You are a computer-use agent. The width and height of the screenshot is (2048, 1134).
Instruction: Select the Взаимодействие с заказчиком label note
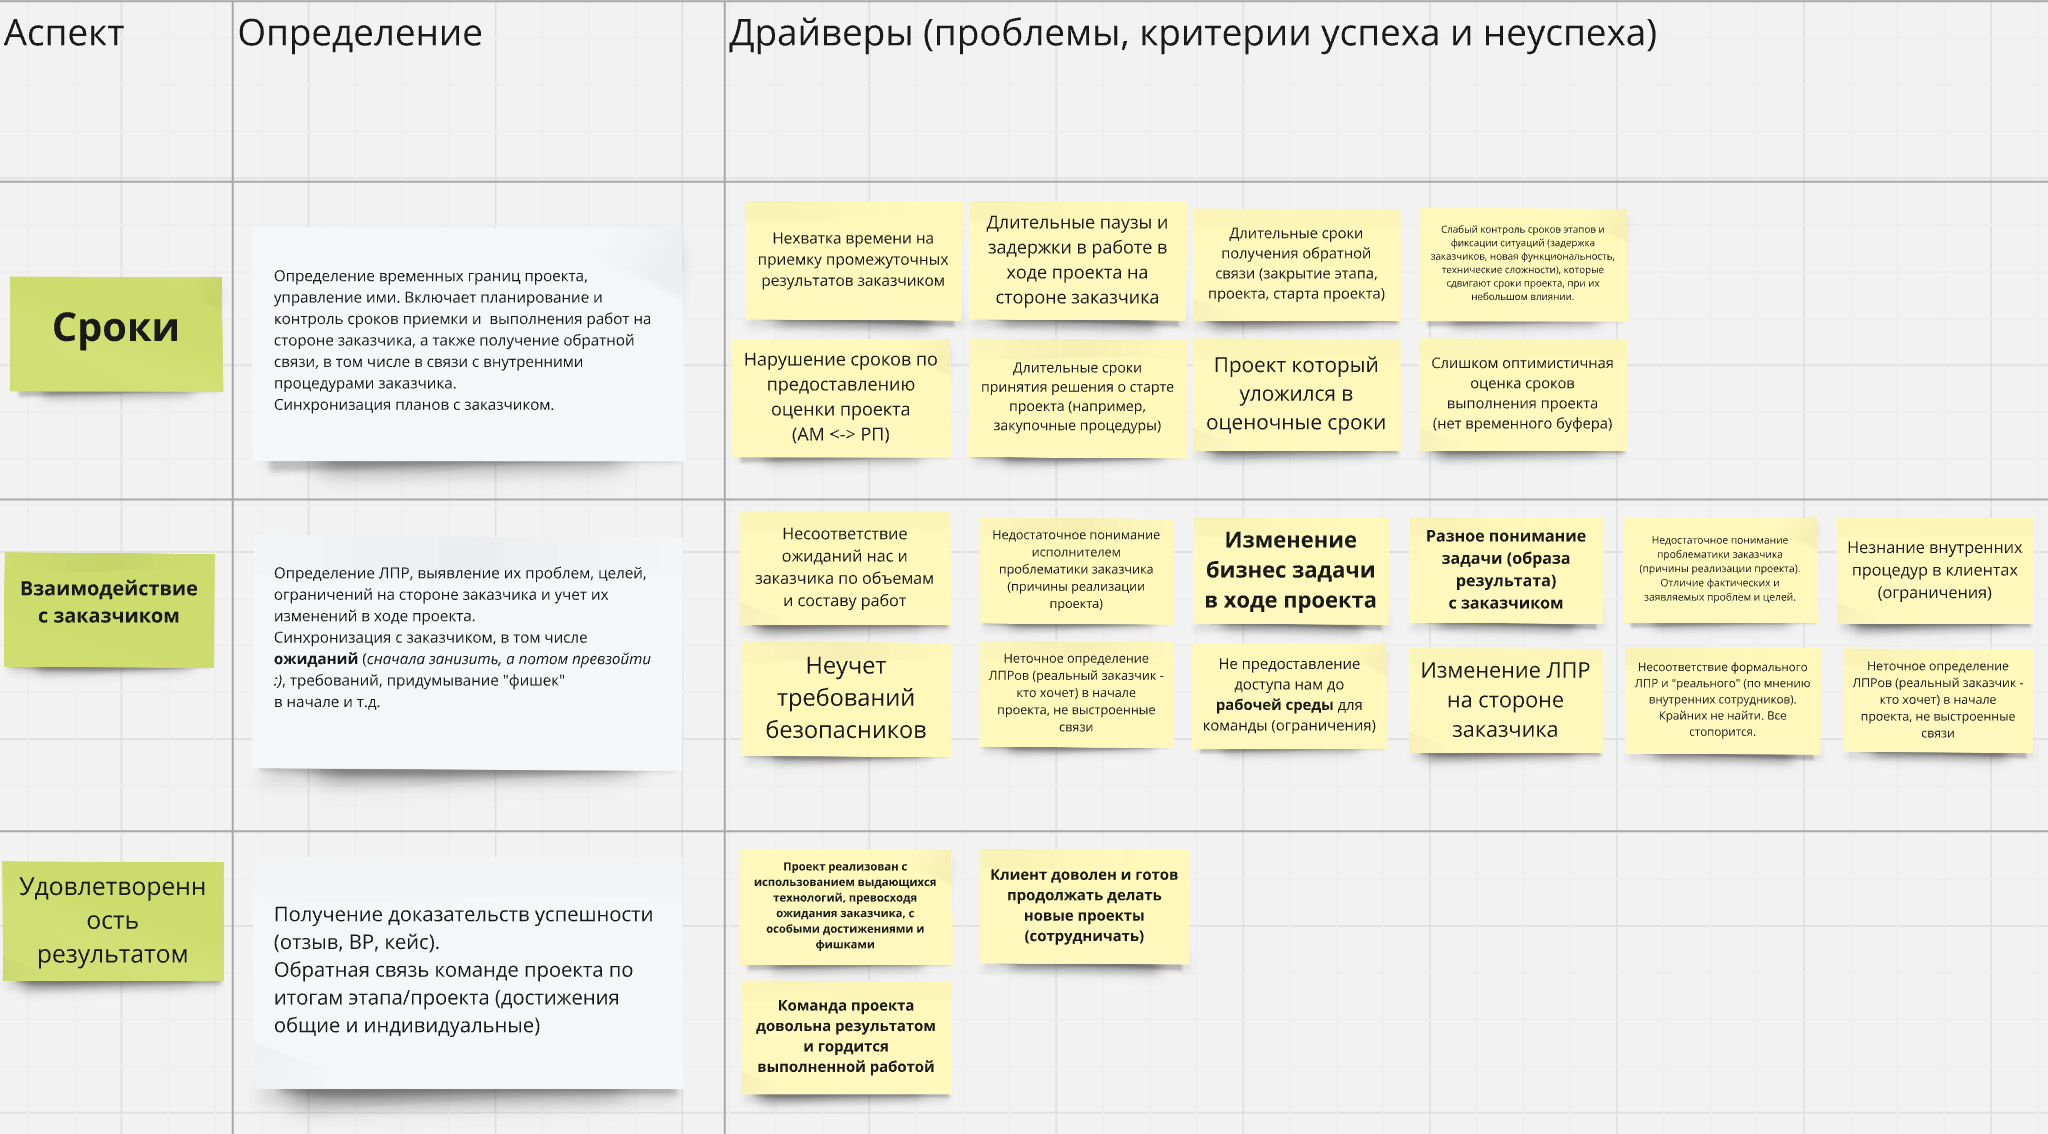112,601
